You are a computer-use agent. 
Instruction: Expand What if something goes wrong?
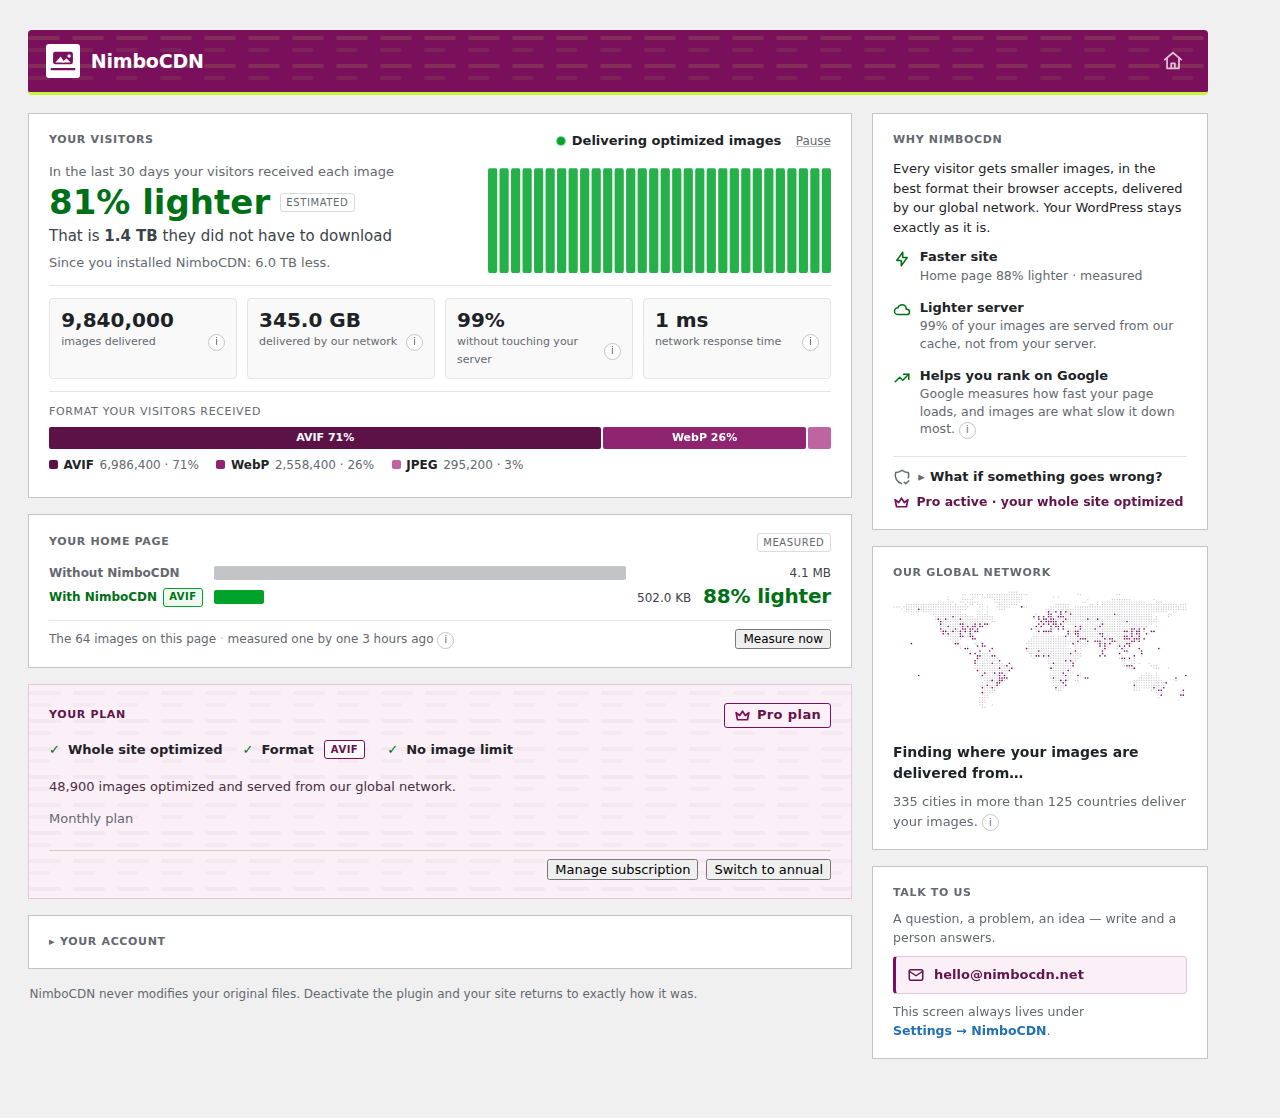coord(1040,477)
